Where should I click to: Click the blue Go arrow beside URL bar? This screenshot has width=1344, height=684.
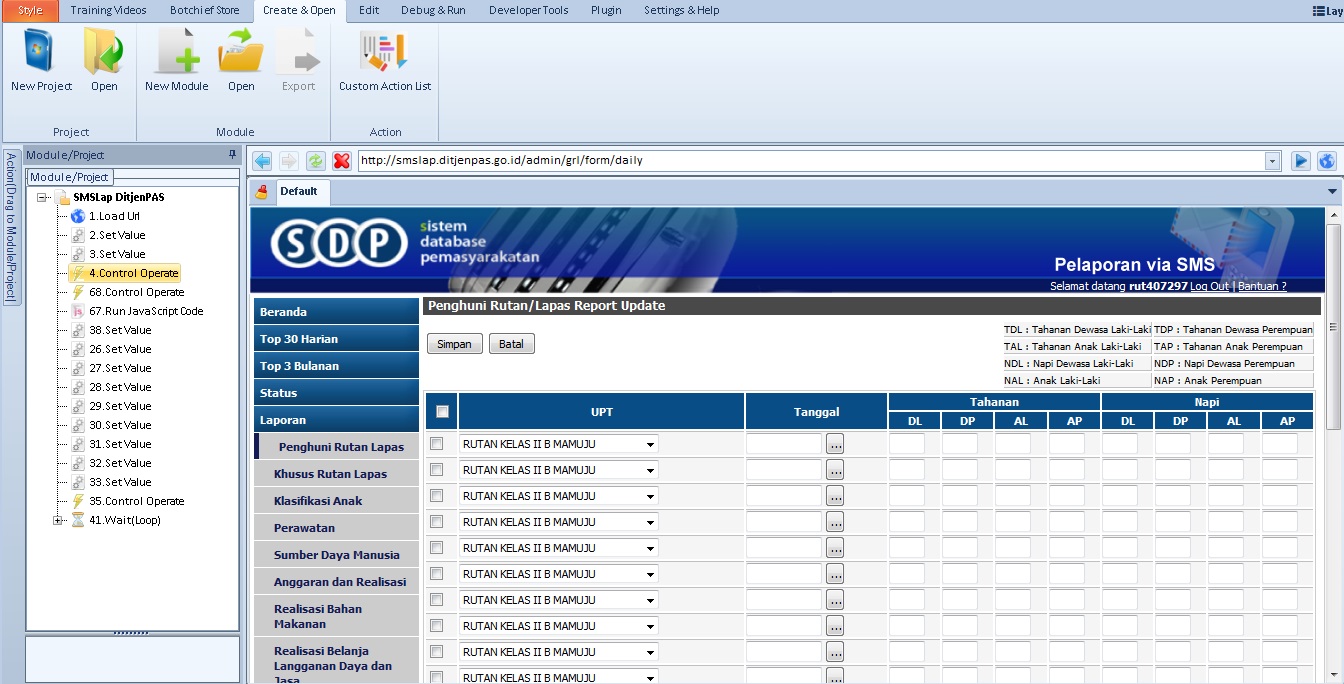[1301, 161]
